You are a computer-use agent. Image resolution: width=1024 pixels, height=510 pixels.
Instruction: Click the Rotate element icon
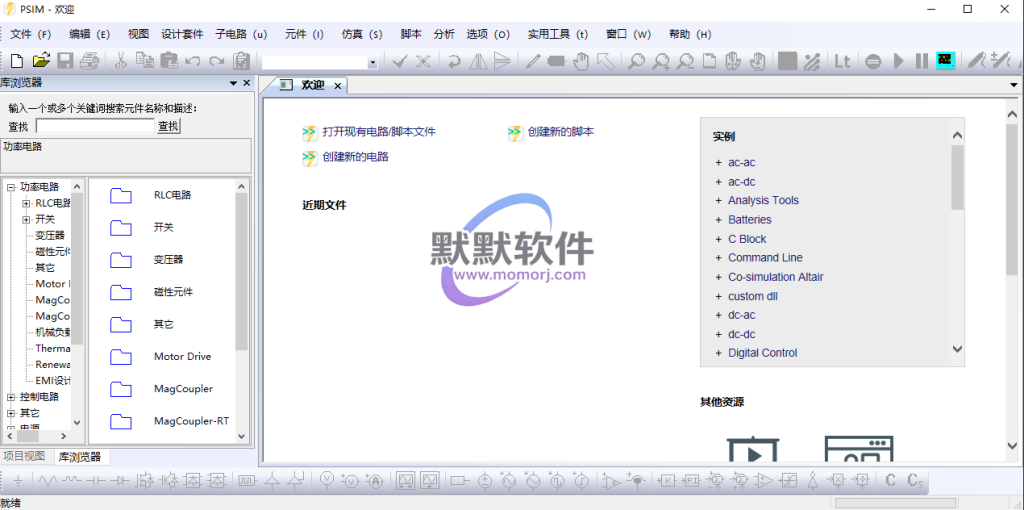454,61
